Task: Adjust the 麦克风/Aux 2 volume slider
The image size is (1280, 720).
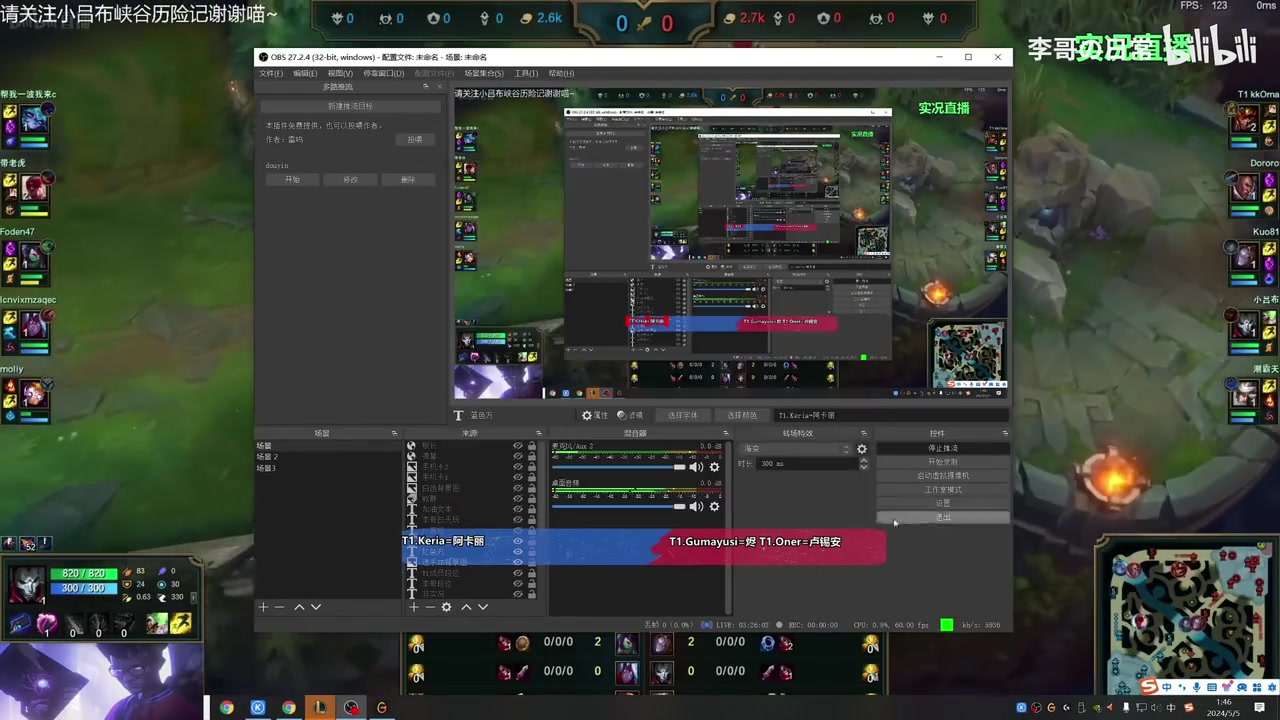Action: coord(618,467)
